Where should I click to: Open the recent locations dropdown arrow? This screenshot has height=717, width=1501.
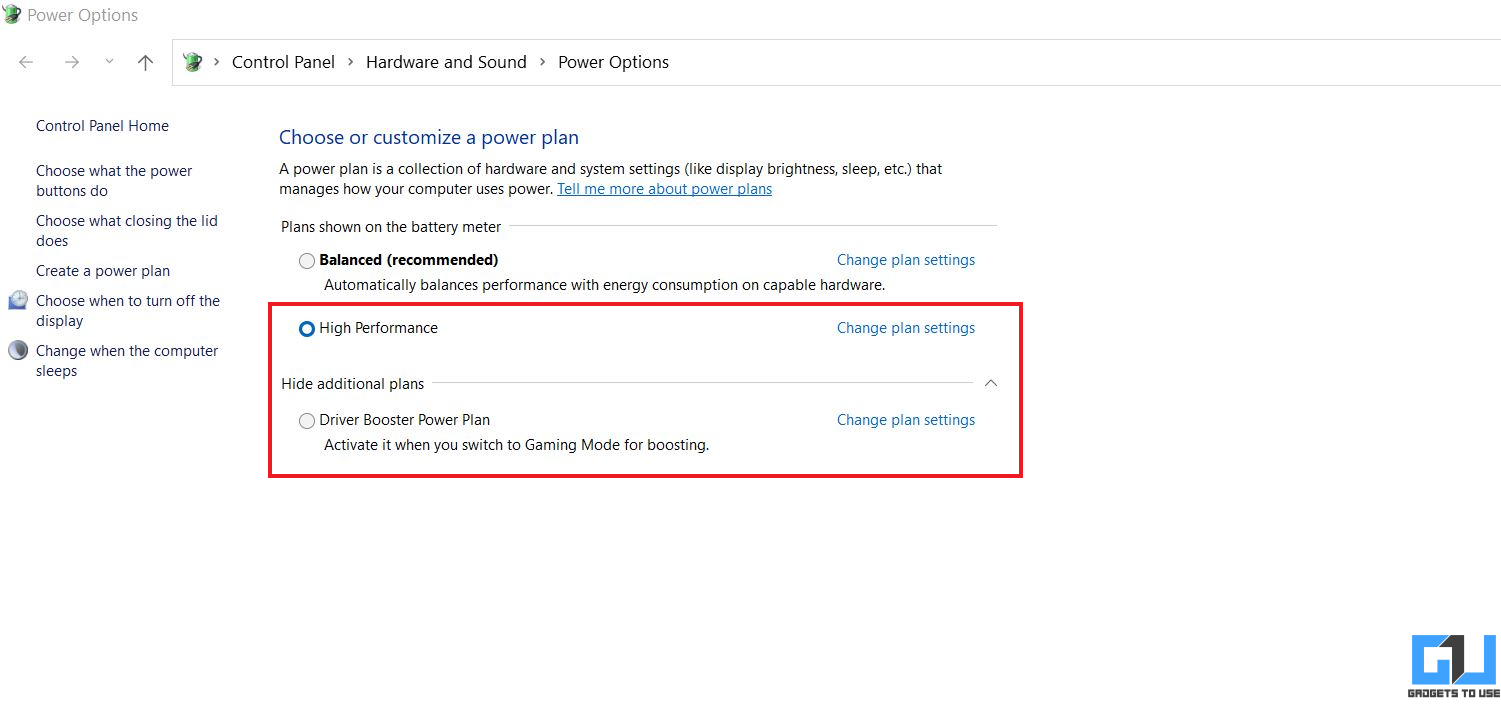click(109, 62)
